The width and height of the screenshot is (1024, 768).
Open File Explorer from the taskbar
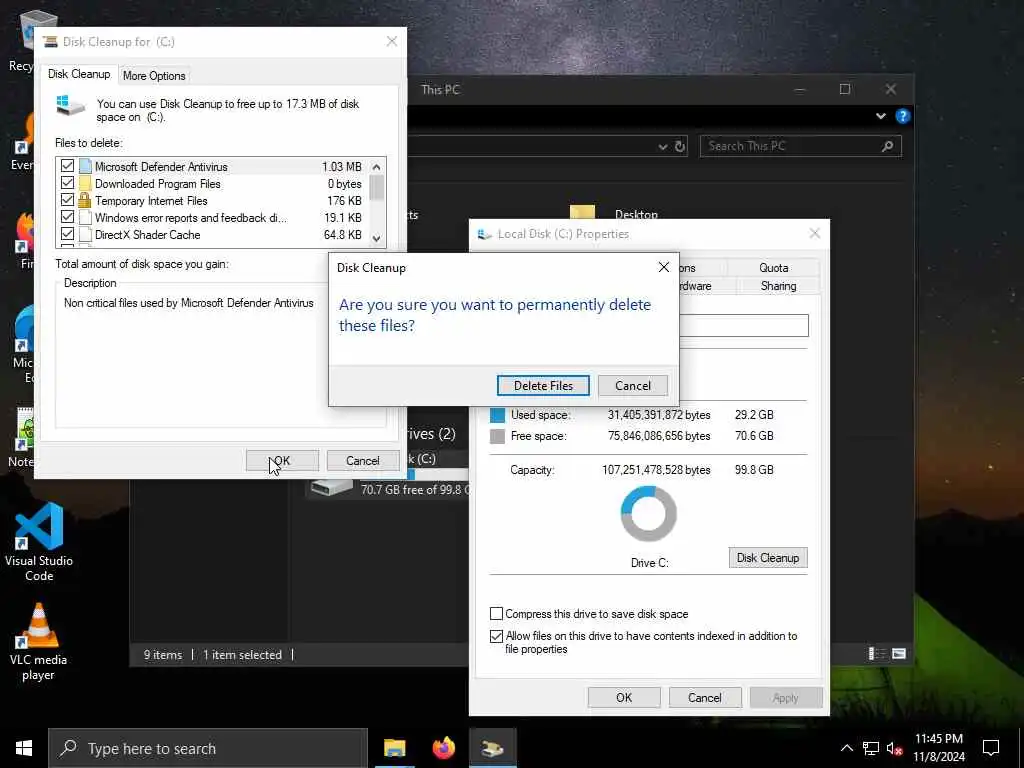(x=394, y=748)
